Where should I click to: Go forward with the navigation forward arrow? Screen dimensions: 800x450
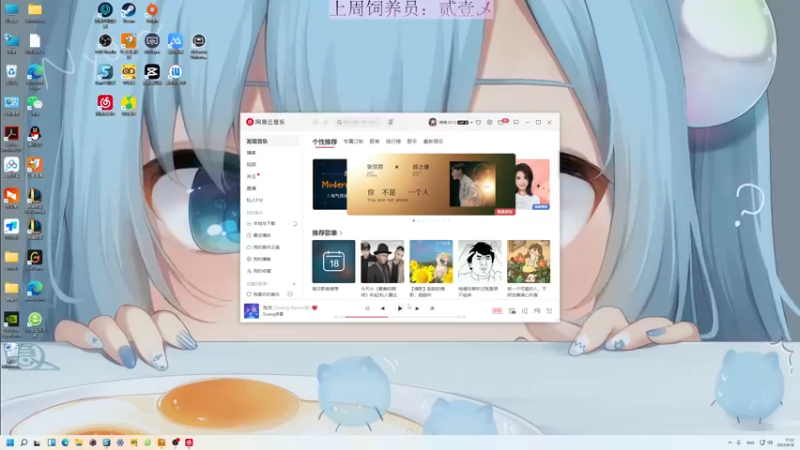coord(326,122)
